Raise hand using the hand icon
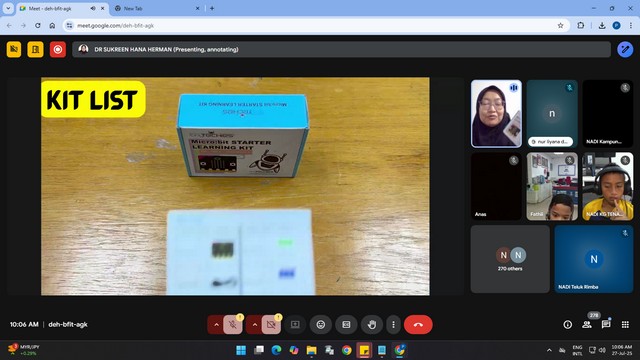640x360 pixels. coord(371,324)
